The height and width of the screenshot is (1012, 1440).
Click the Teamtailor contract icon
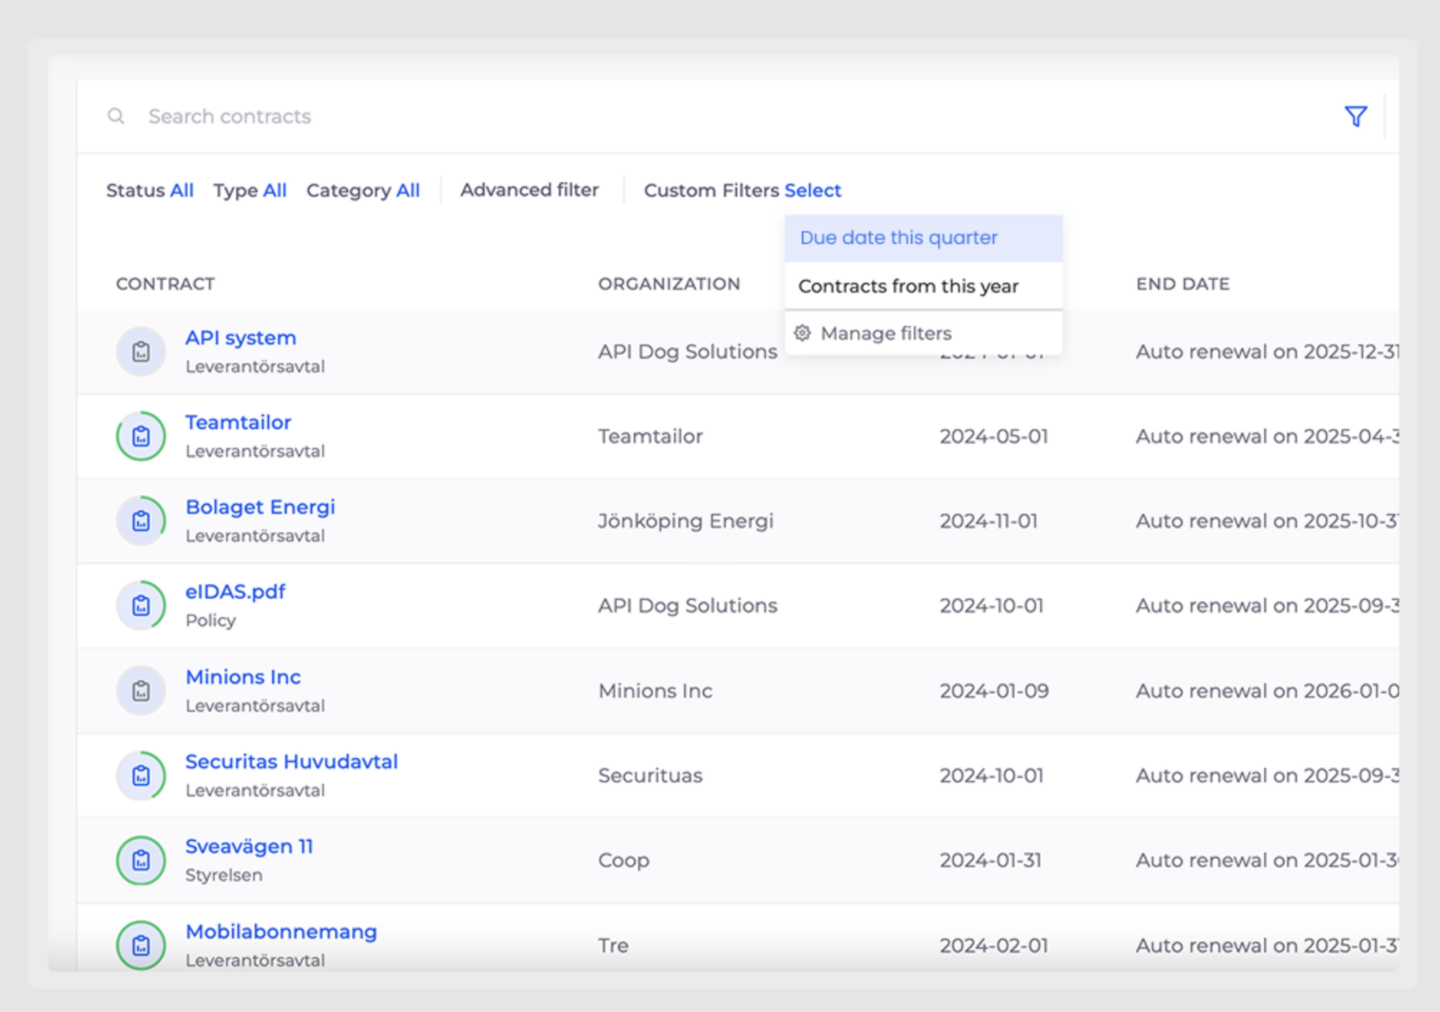[x=141, y=436]
